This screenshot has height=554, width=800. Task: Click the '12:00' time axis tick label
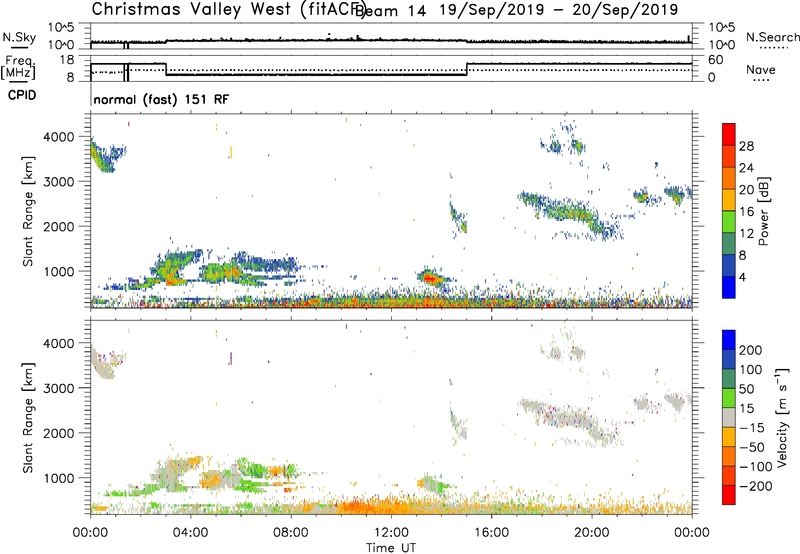point(391,533)
